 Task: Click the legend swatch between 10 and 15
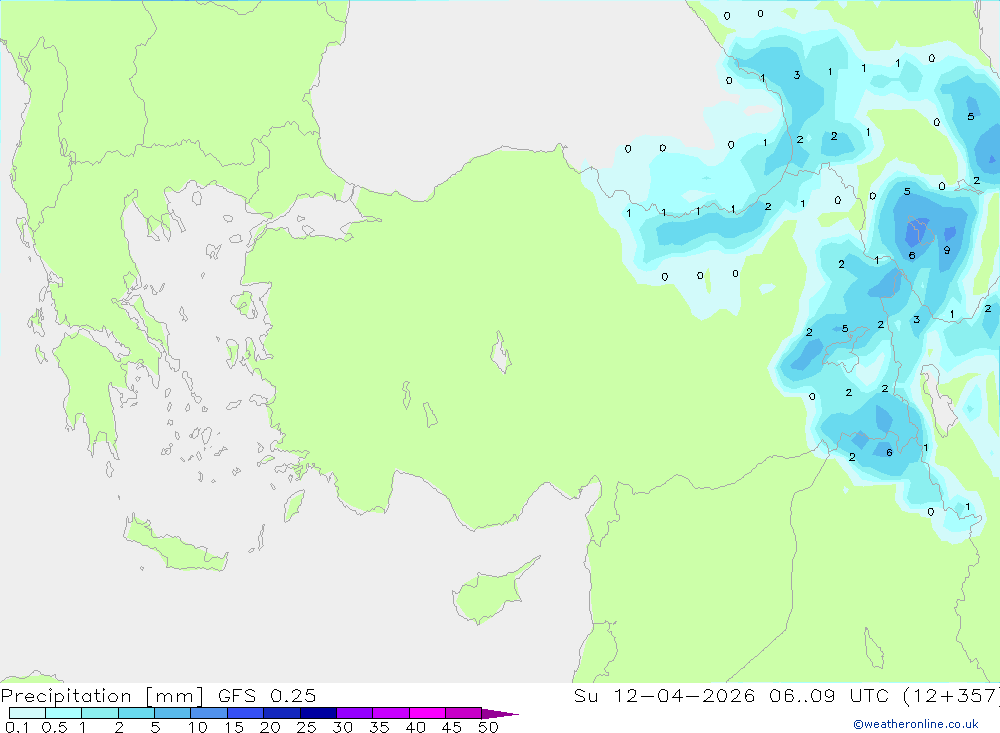click(x=209, y=713)
